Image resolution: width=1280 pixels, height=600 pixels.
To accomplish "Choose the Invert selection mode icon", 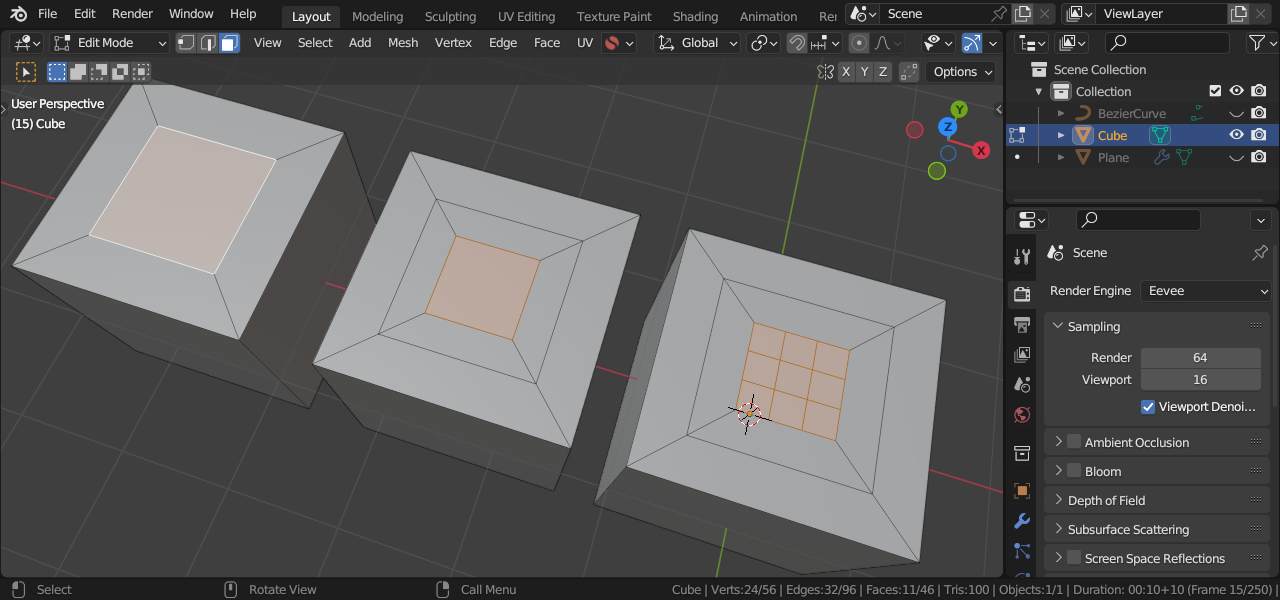I will click(120, 72).
